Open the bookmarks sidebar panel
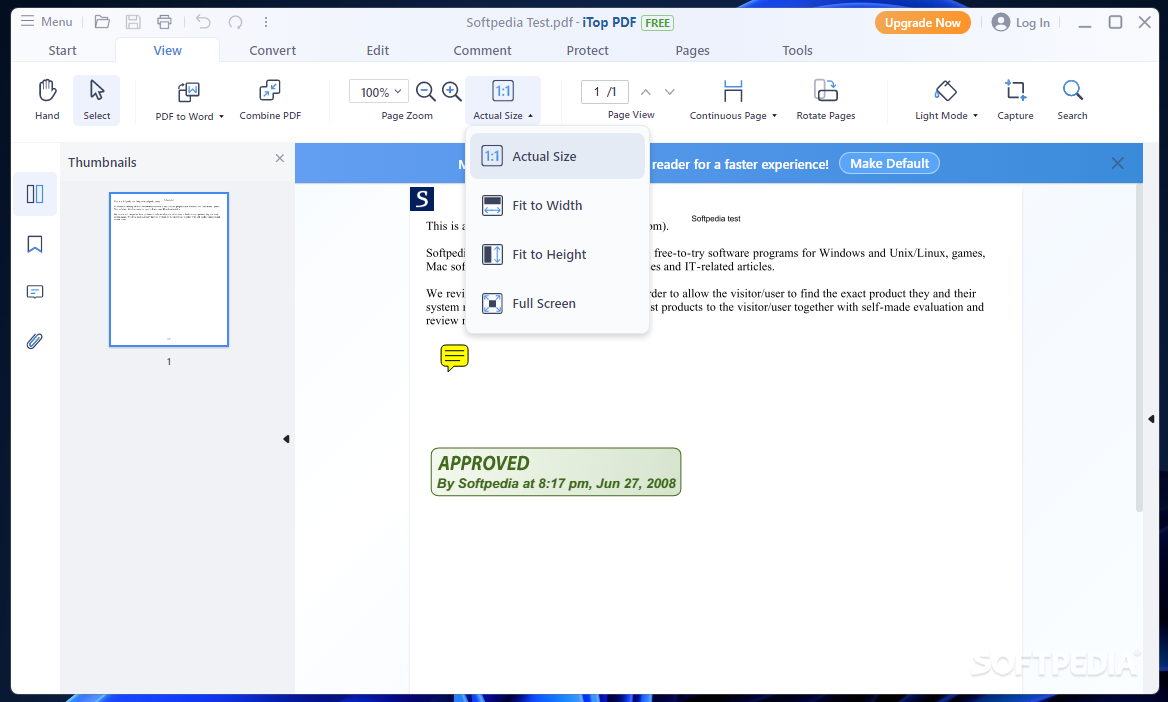This screenshot has width=1168, height=702. pyautogui.click(x=35, y=244)
